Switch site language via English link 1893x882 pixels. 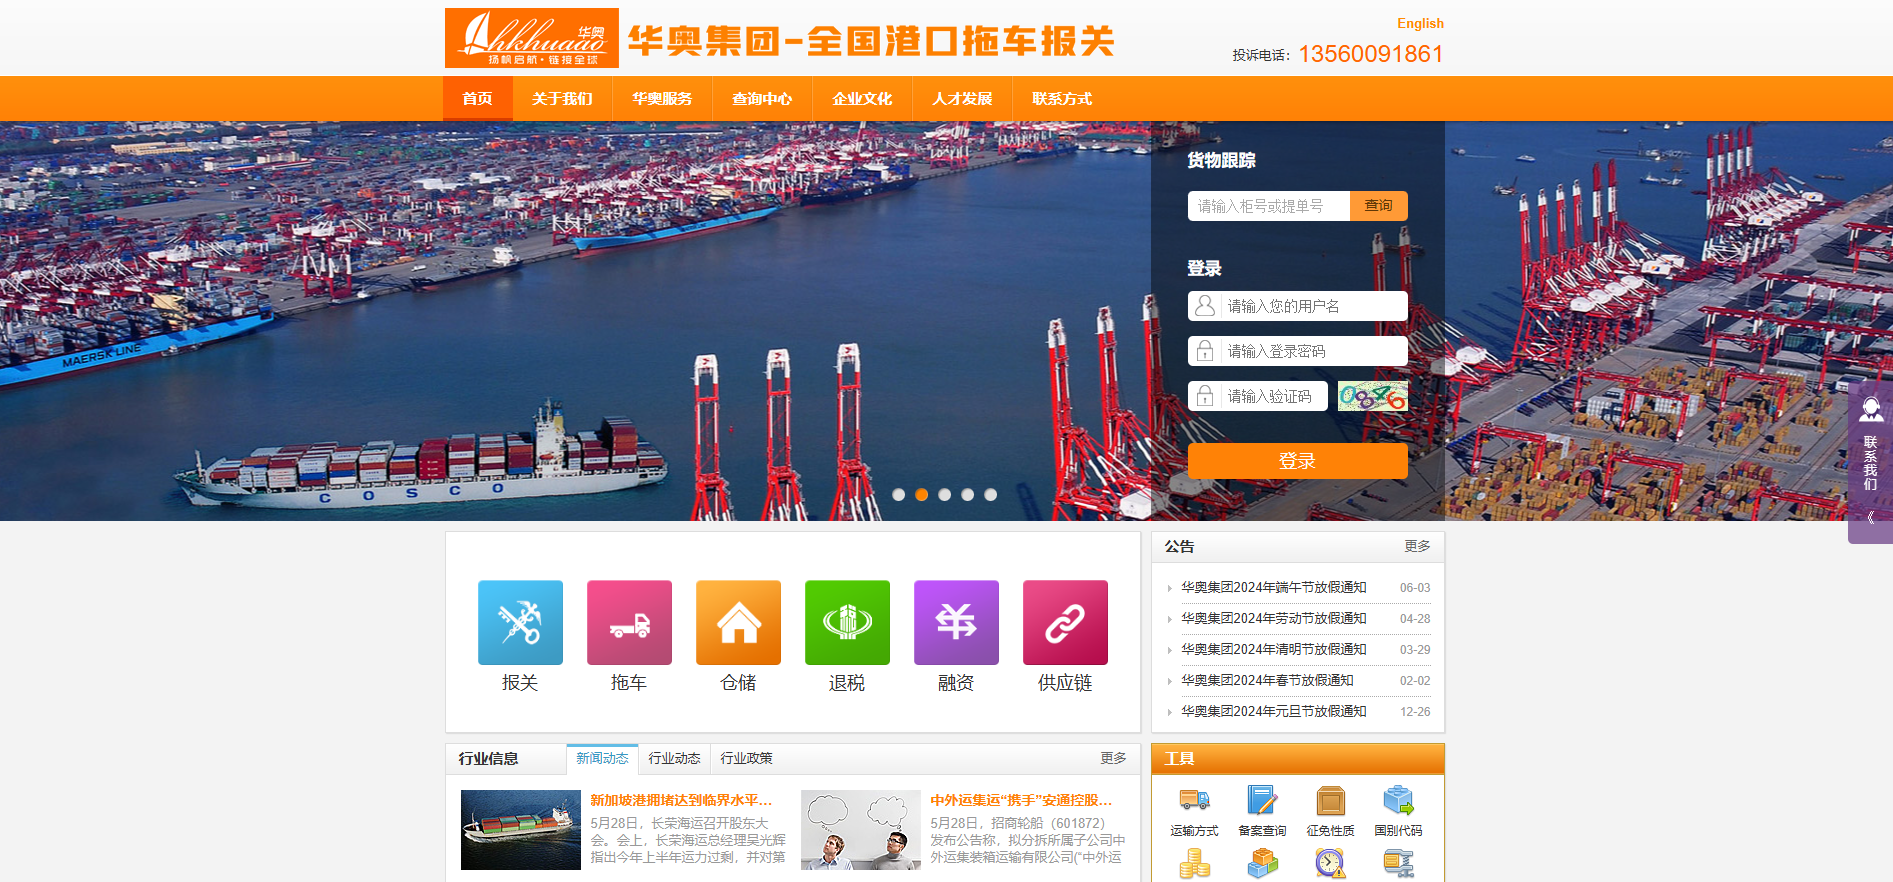[x=1420, y=23]
